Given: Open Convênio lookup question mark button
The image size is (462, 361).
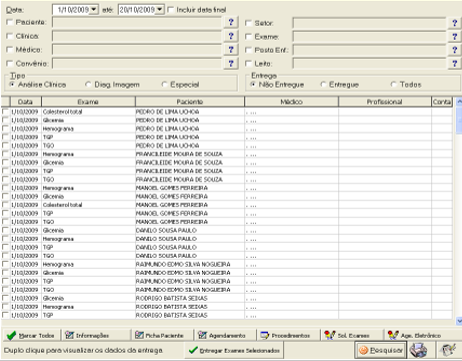Looking at the screenshot, I should click(231, 63).
